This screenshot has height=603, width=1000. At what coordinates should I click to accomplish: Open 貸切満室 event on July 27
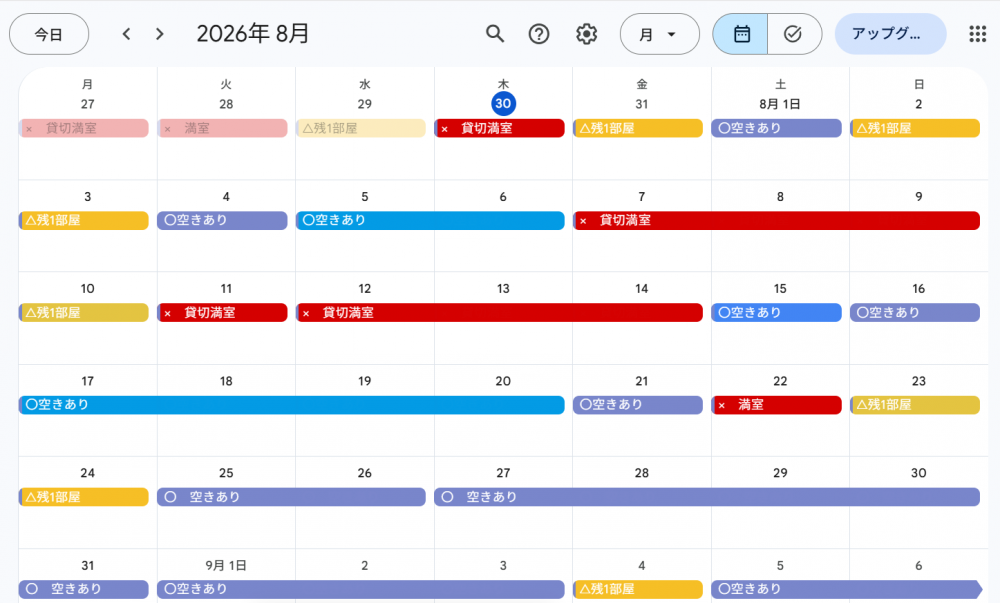pyautogui.click(x=84, y=128)
